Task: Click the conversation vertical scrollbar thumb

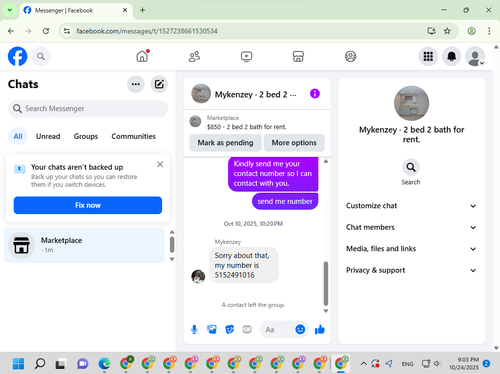Action: (326, 283)
